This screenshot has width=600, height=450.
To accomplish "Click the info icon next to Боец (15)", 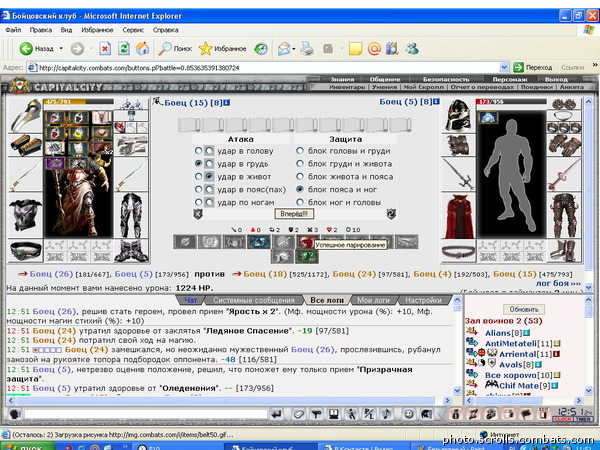I will click(x=227, y=103).
